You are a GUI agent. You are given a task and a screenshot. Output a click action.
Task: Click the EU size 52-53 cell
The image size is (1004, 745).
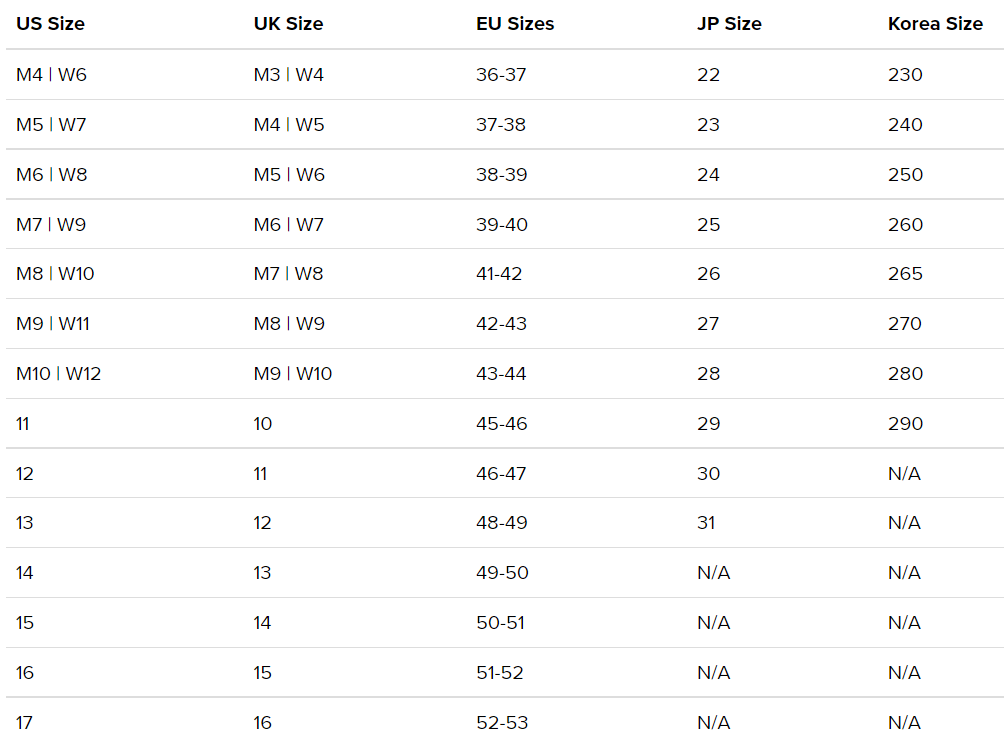(x=502, y=722)
